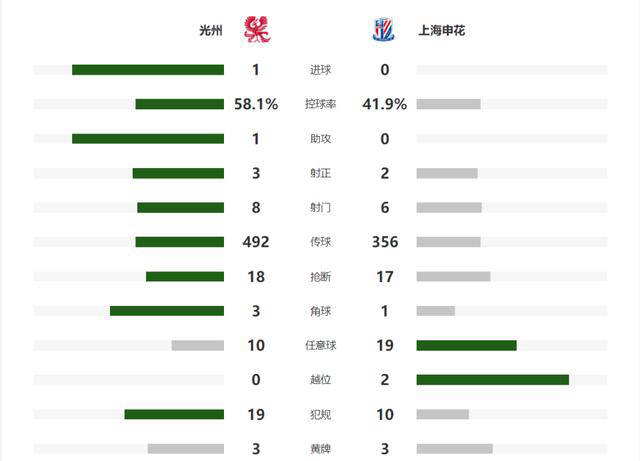This screenshot has height=461, width=640.
Task: Click Gwangju's 19 fouls bar
Action: pos(174,414)
